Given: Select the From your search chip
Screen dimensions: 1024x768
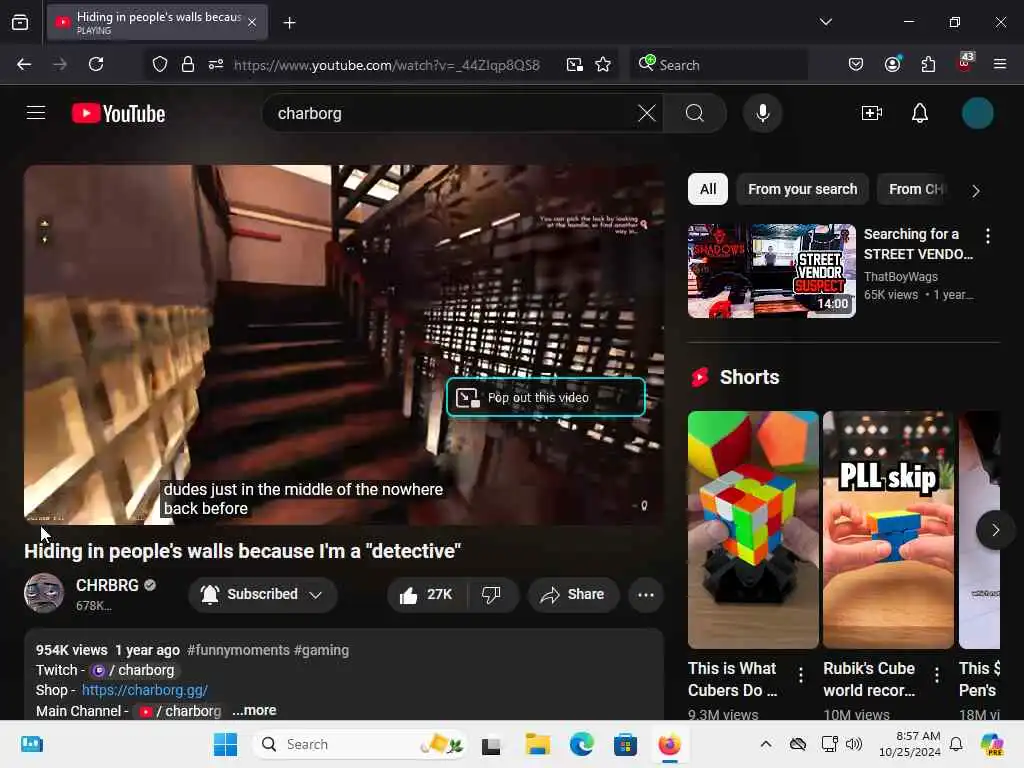Looking at the screenshot, I should 803,189.
